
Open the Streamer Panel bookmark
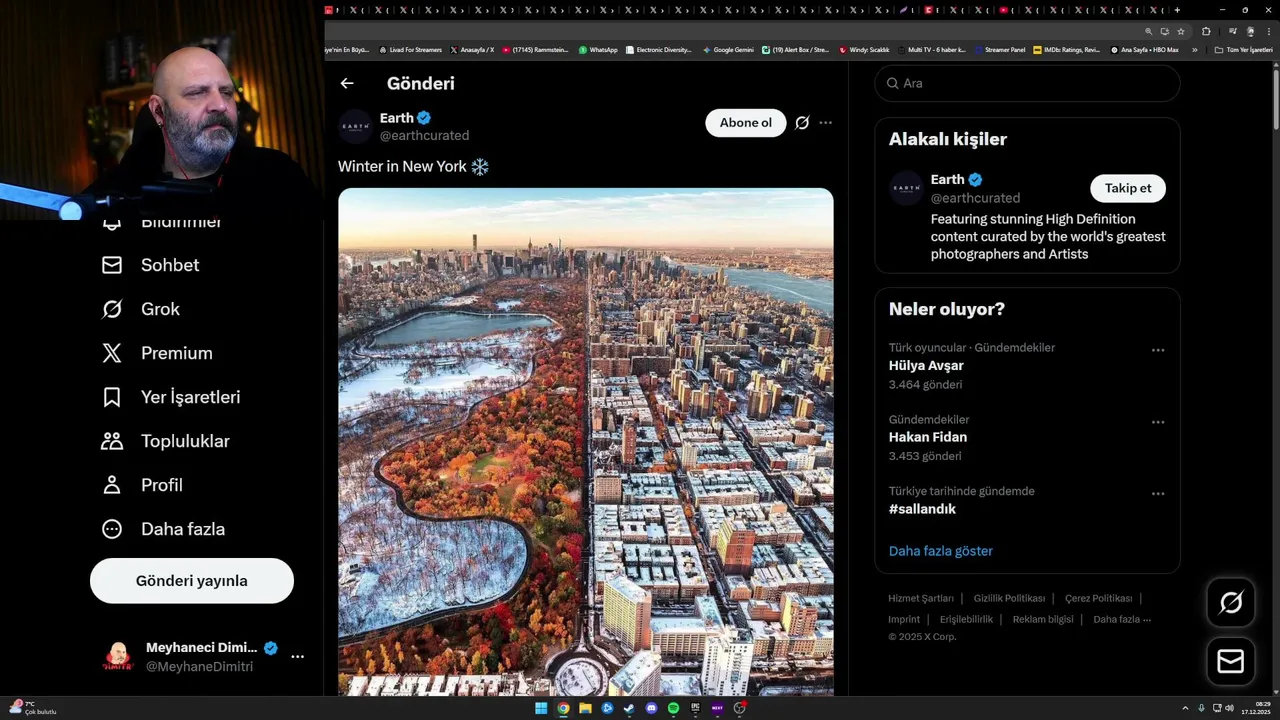1000,49
